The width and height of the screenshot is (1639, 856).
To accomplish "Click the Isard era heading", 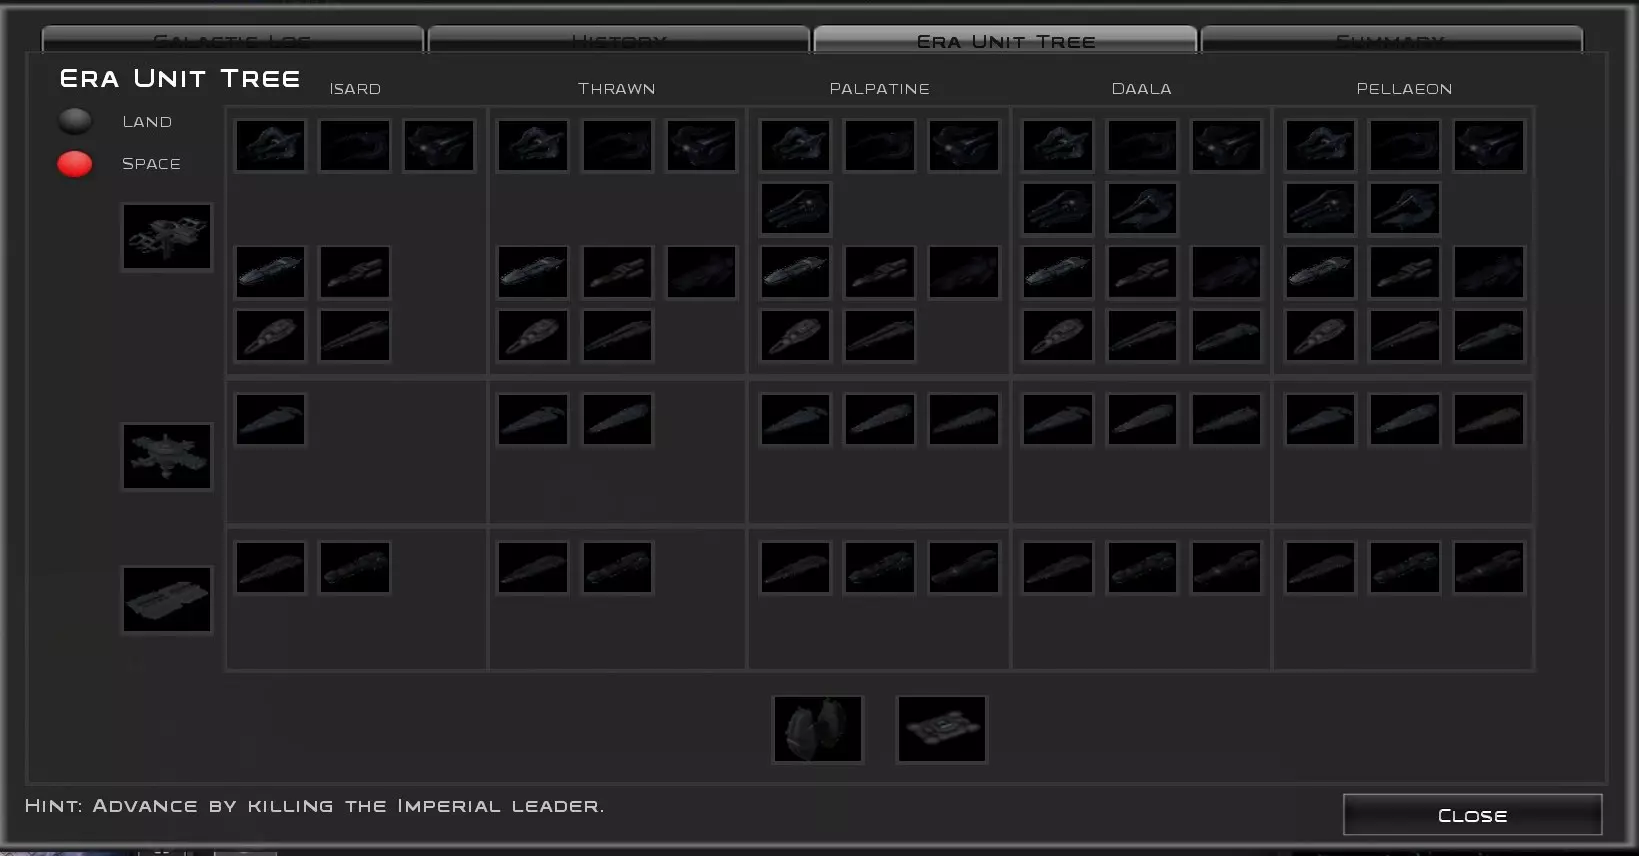I will 355,89.
